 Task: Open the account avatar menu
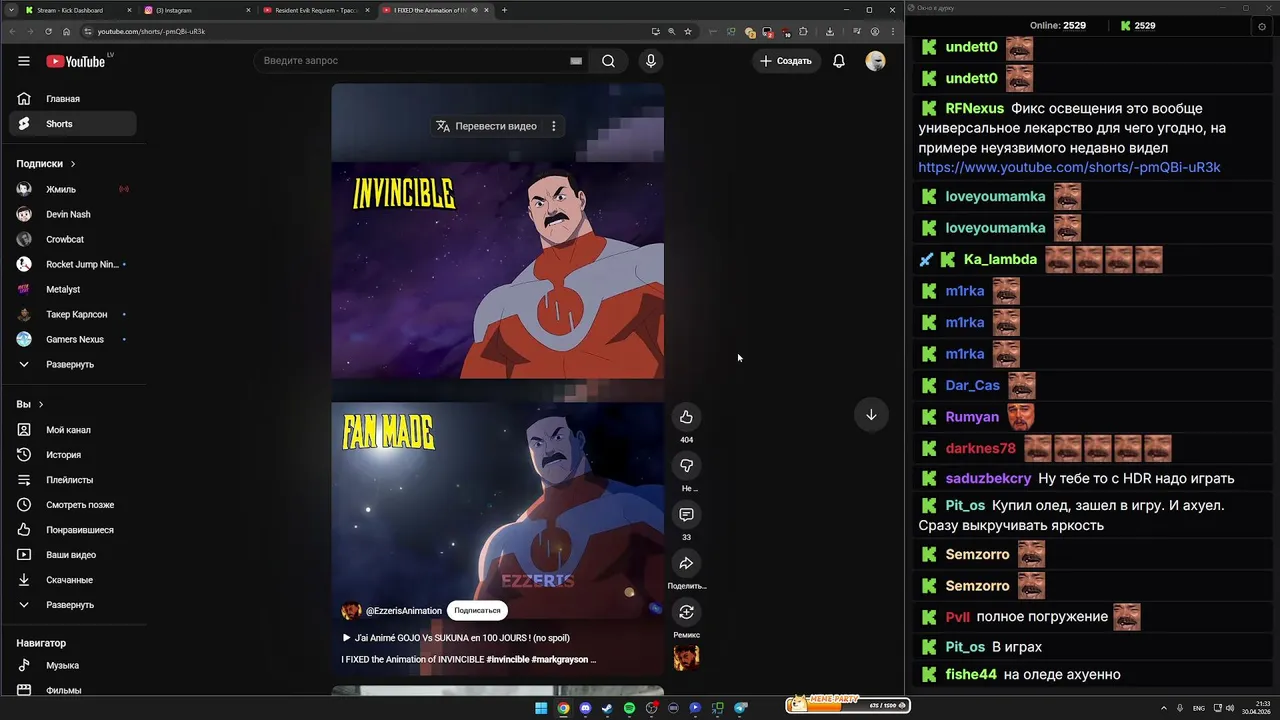click(x=875, y=61)
